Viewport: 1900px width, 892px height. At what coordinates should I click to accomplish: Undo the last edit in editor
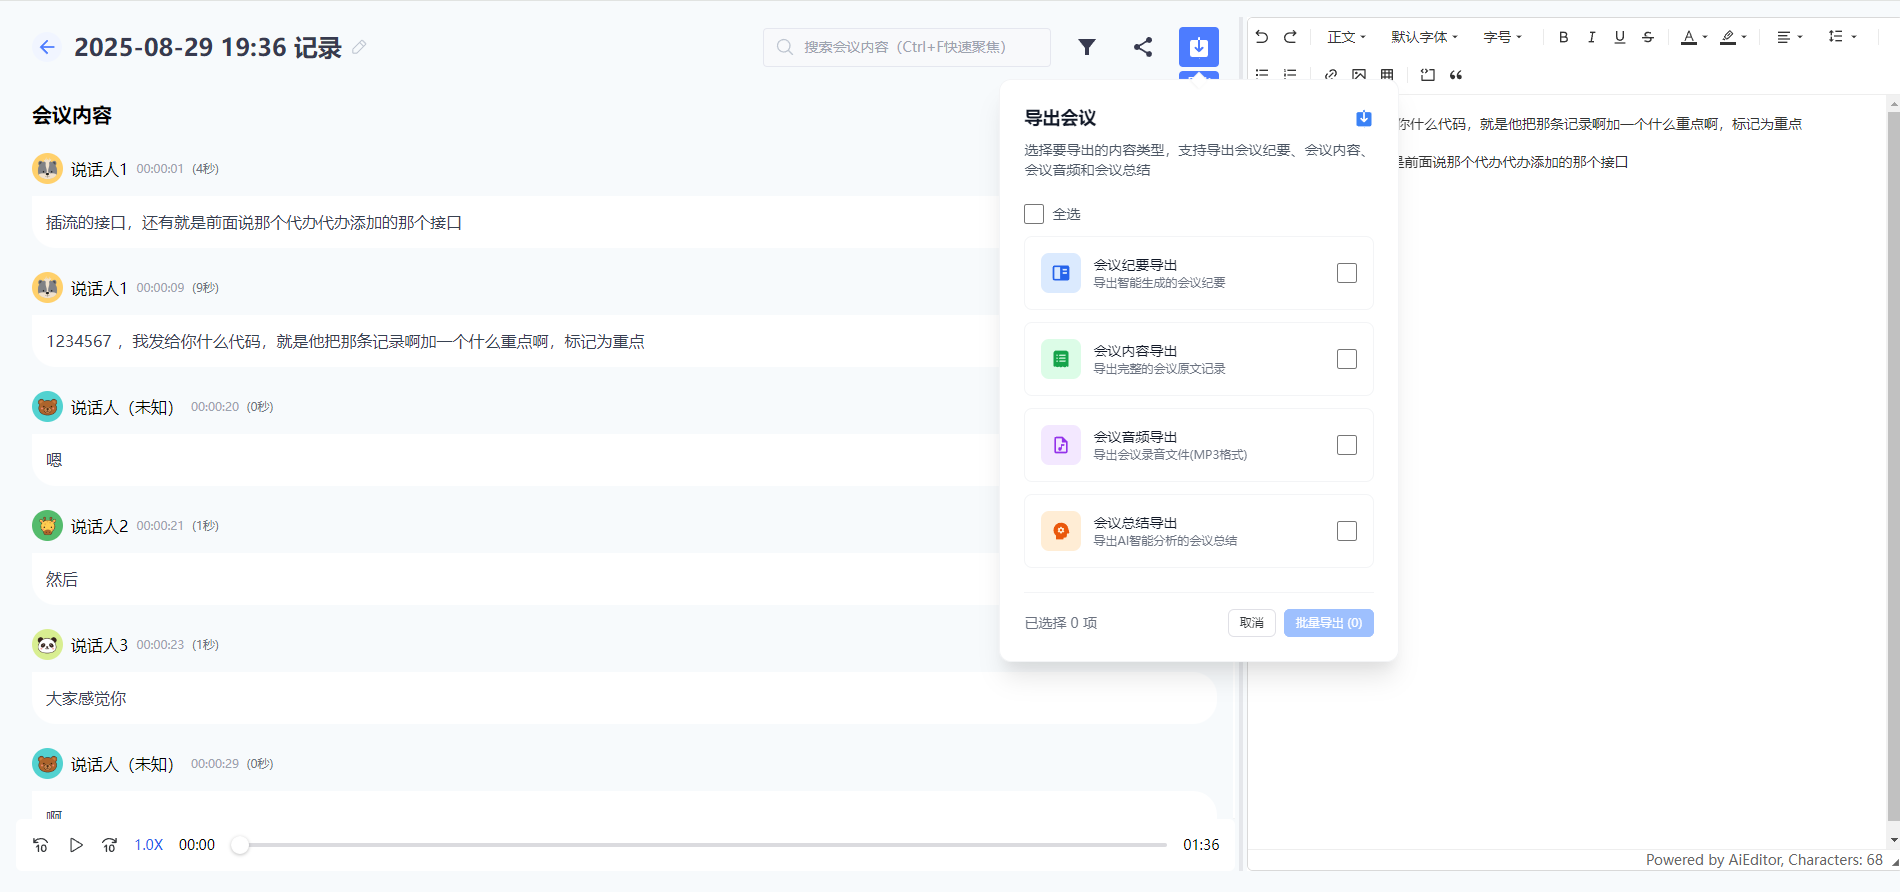coord(1262,37)
